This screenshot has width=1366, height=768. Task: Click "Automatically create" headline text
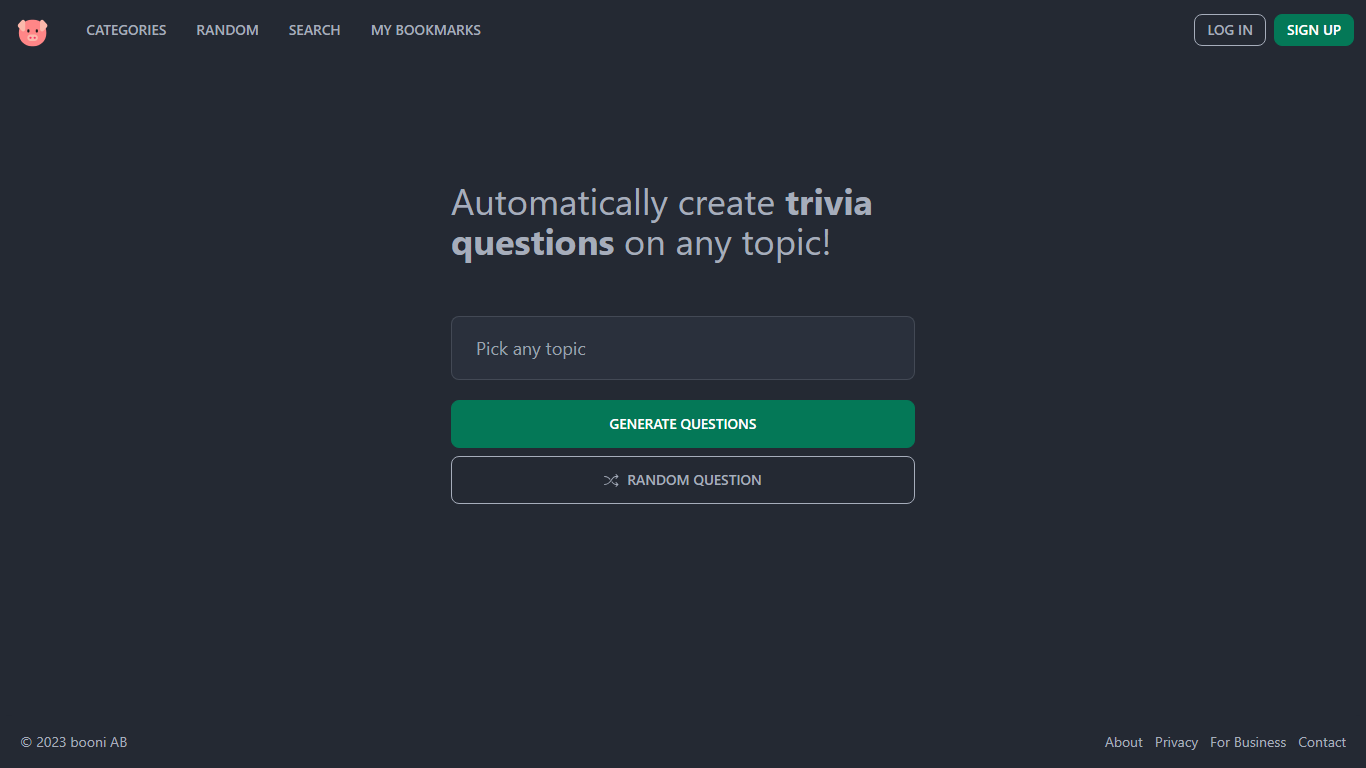pos(612,203)
